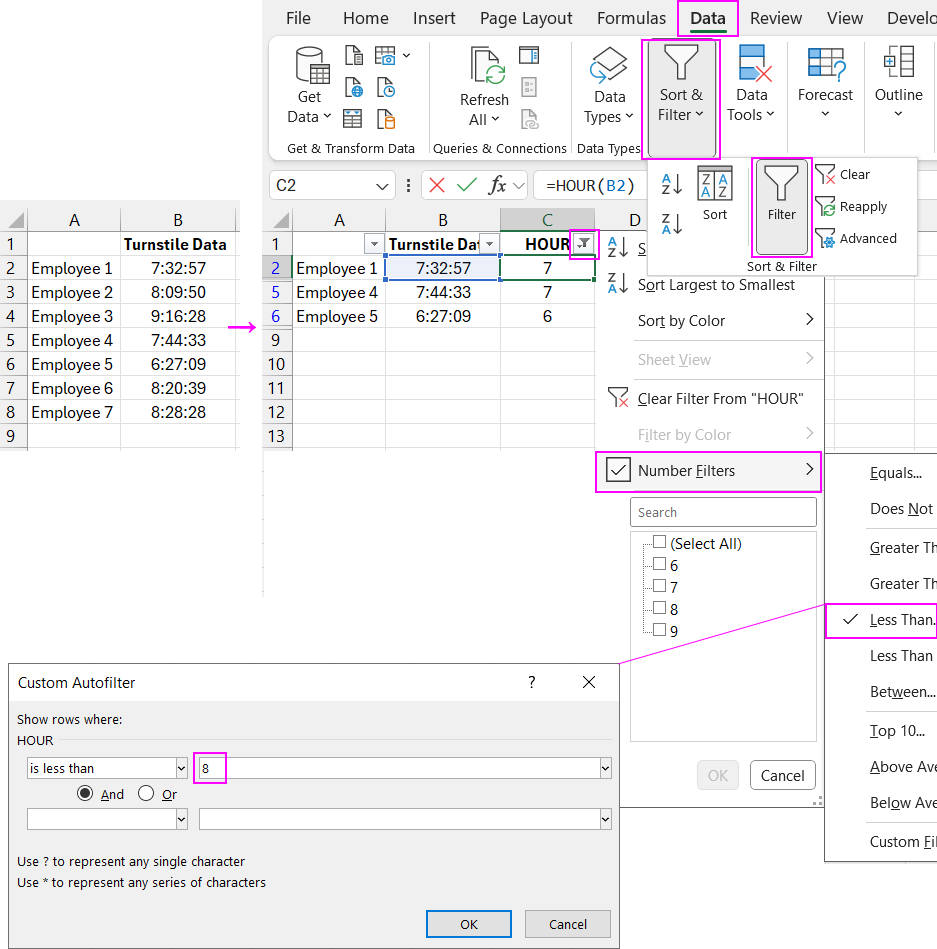Click the Advanced filter icon

[x=826, y=238]
